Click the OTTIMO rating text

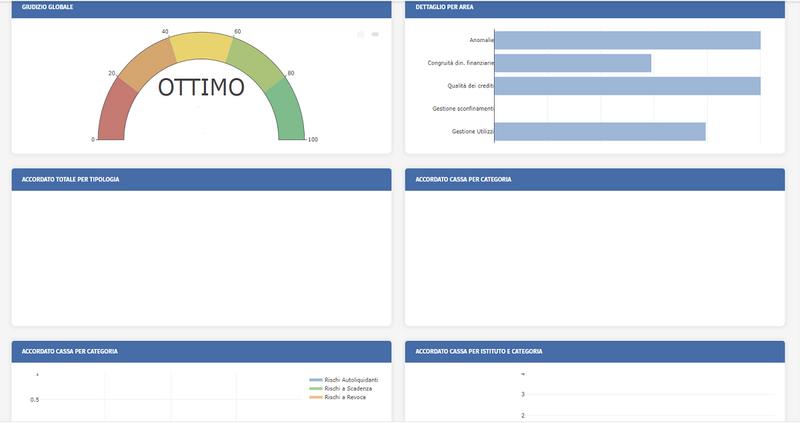pos(201,87)
